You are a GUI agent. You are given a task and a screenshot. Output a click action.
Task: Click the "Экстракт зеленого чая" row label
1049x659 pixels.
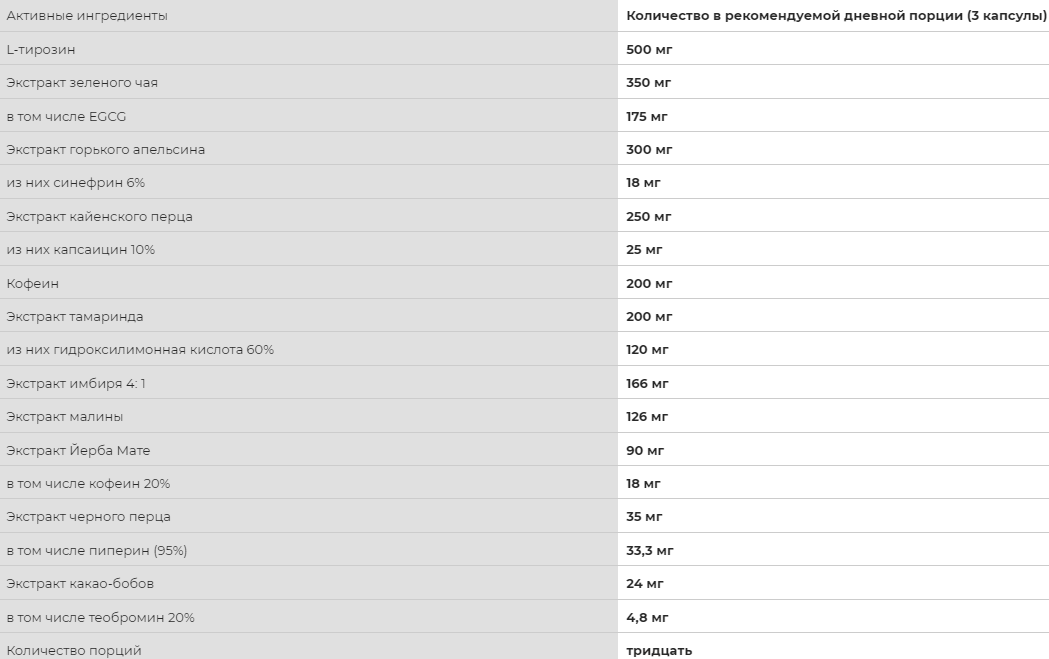coord(82,83)
